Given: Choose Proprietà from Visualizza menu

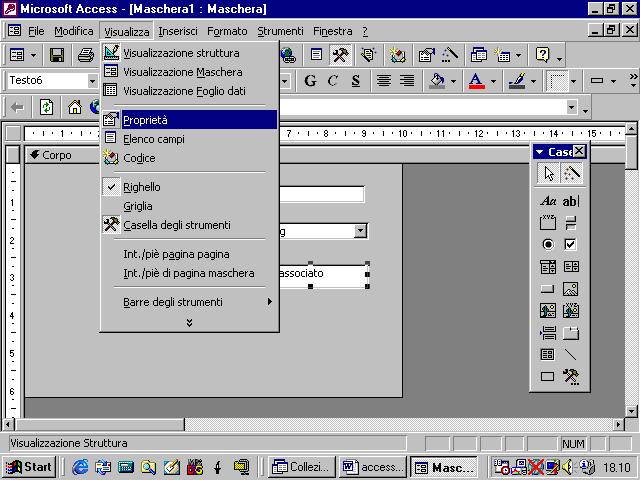Looking at the screenshot, I should point(189,120).
